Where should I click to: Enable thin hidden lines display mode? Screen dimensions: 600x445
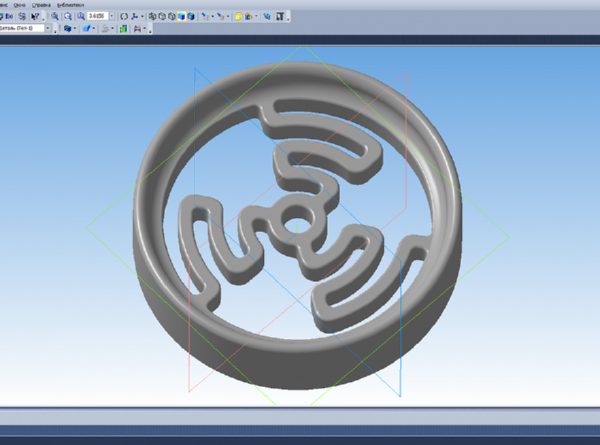pos(171,16)
